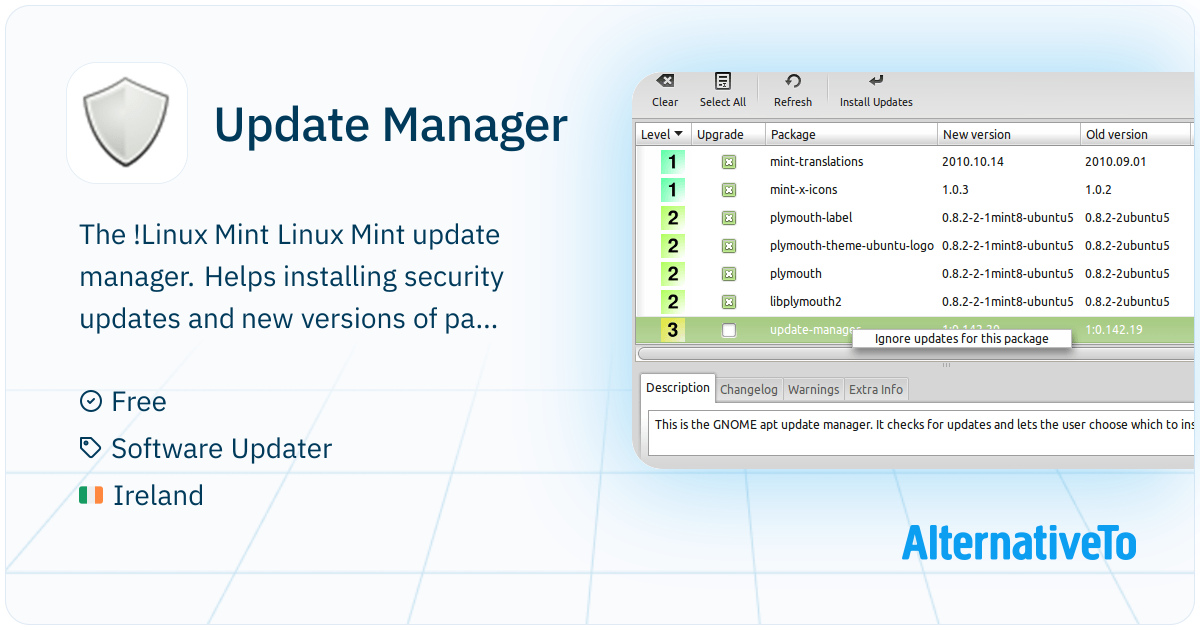Select the mint-translations package name

pos(816,162)
